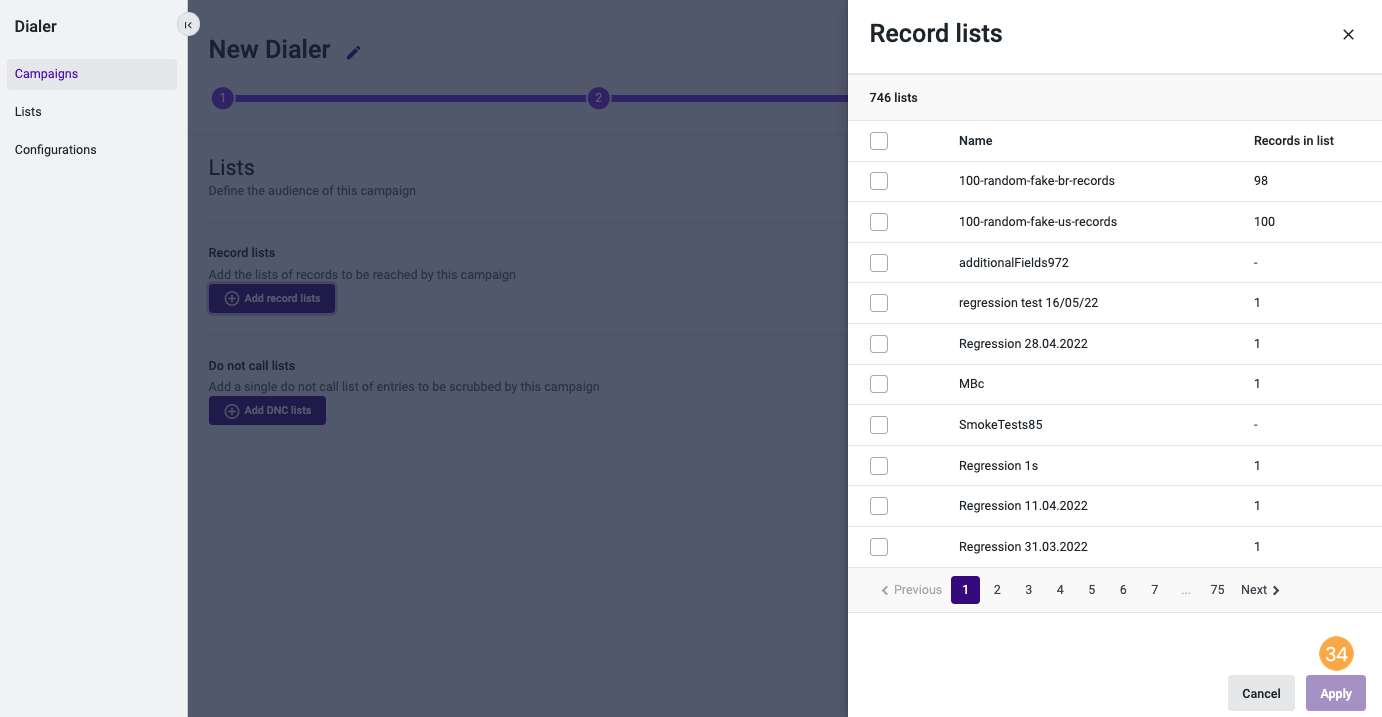Cancel the record list selection
The height and width of the screenshot is (717, 1382).
pos(1261,693)
